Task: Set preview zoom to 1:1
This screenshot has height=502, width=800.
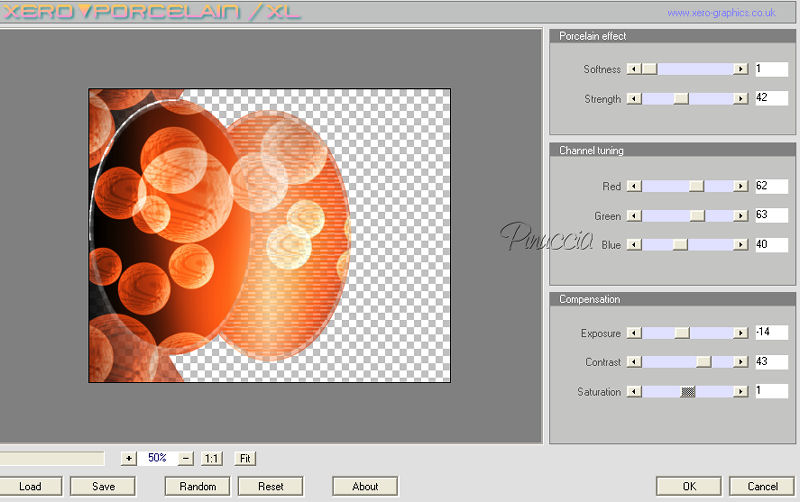Action: (211, 458)
